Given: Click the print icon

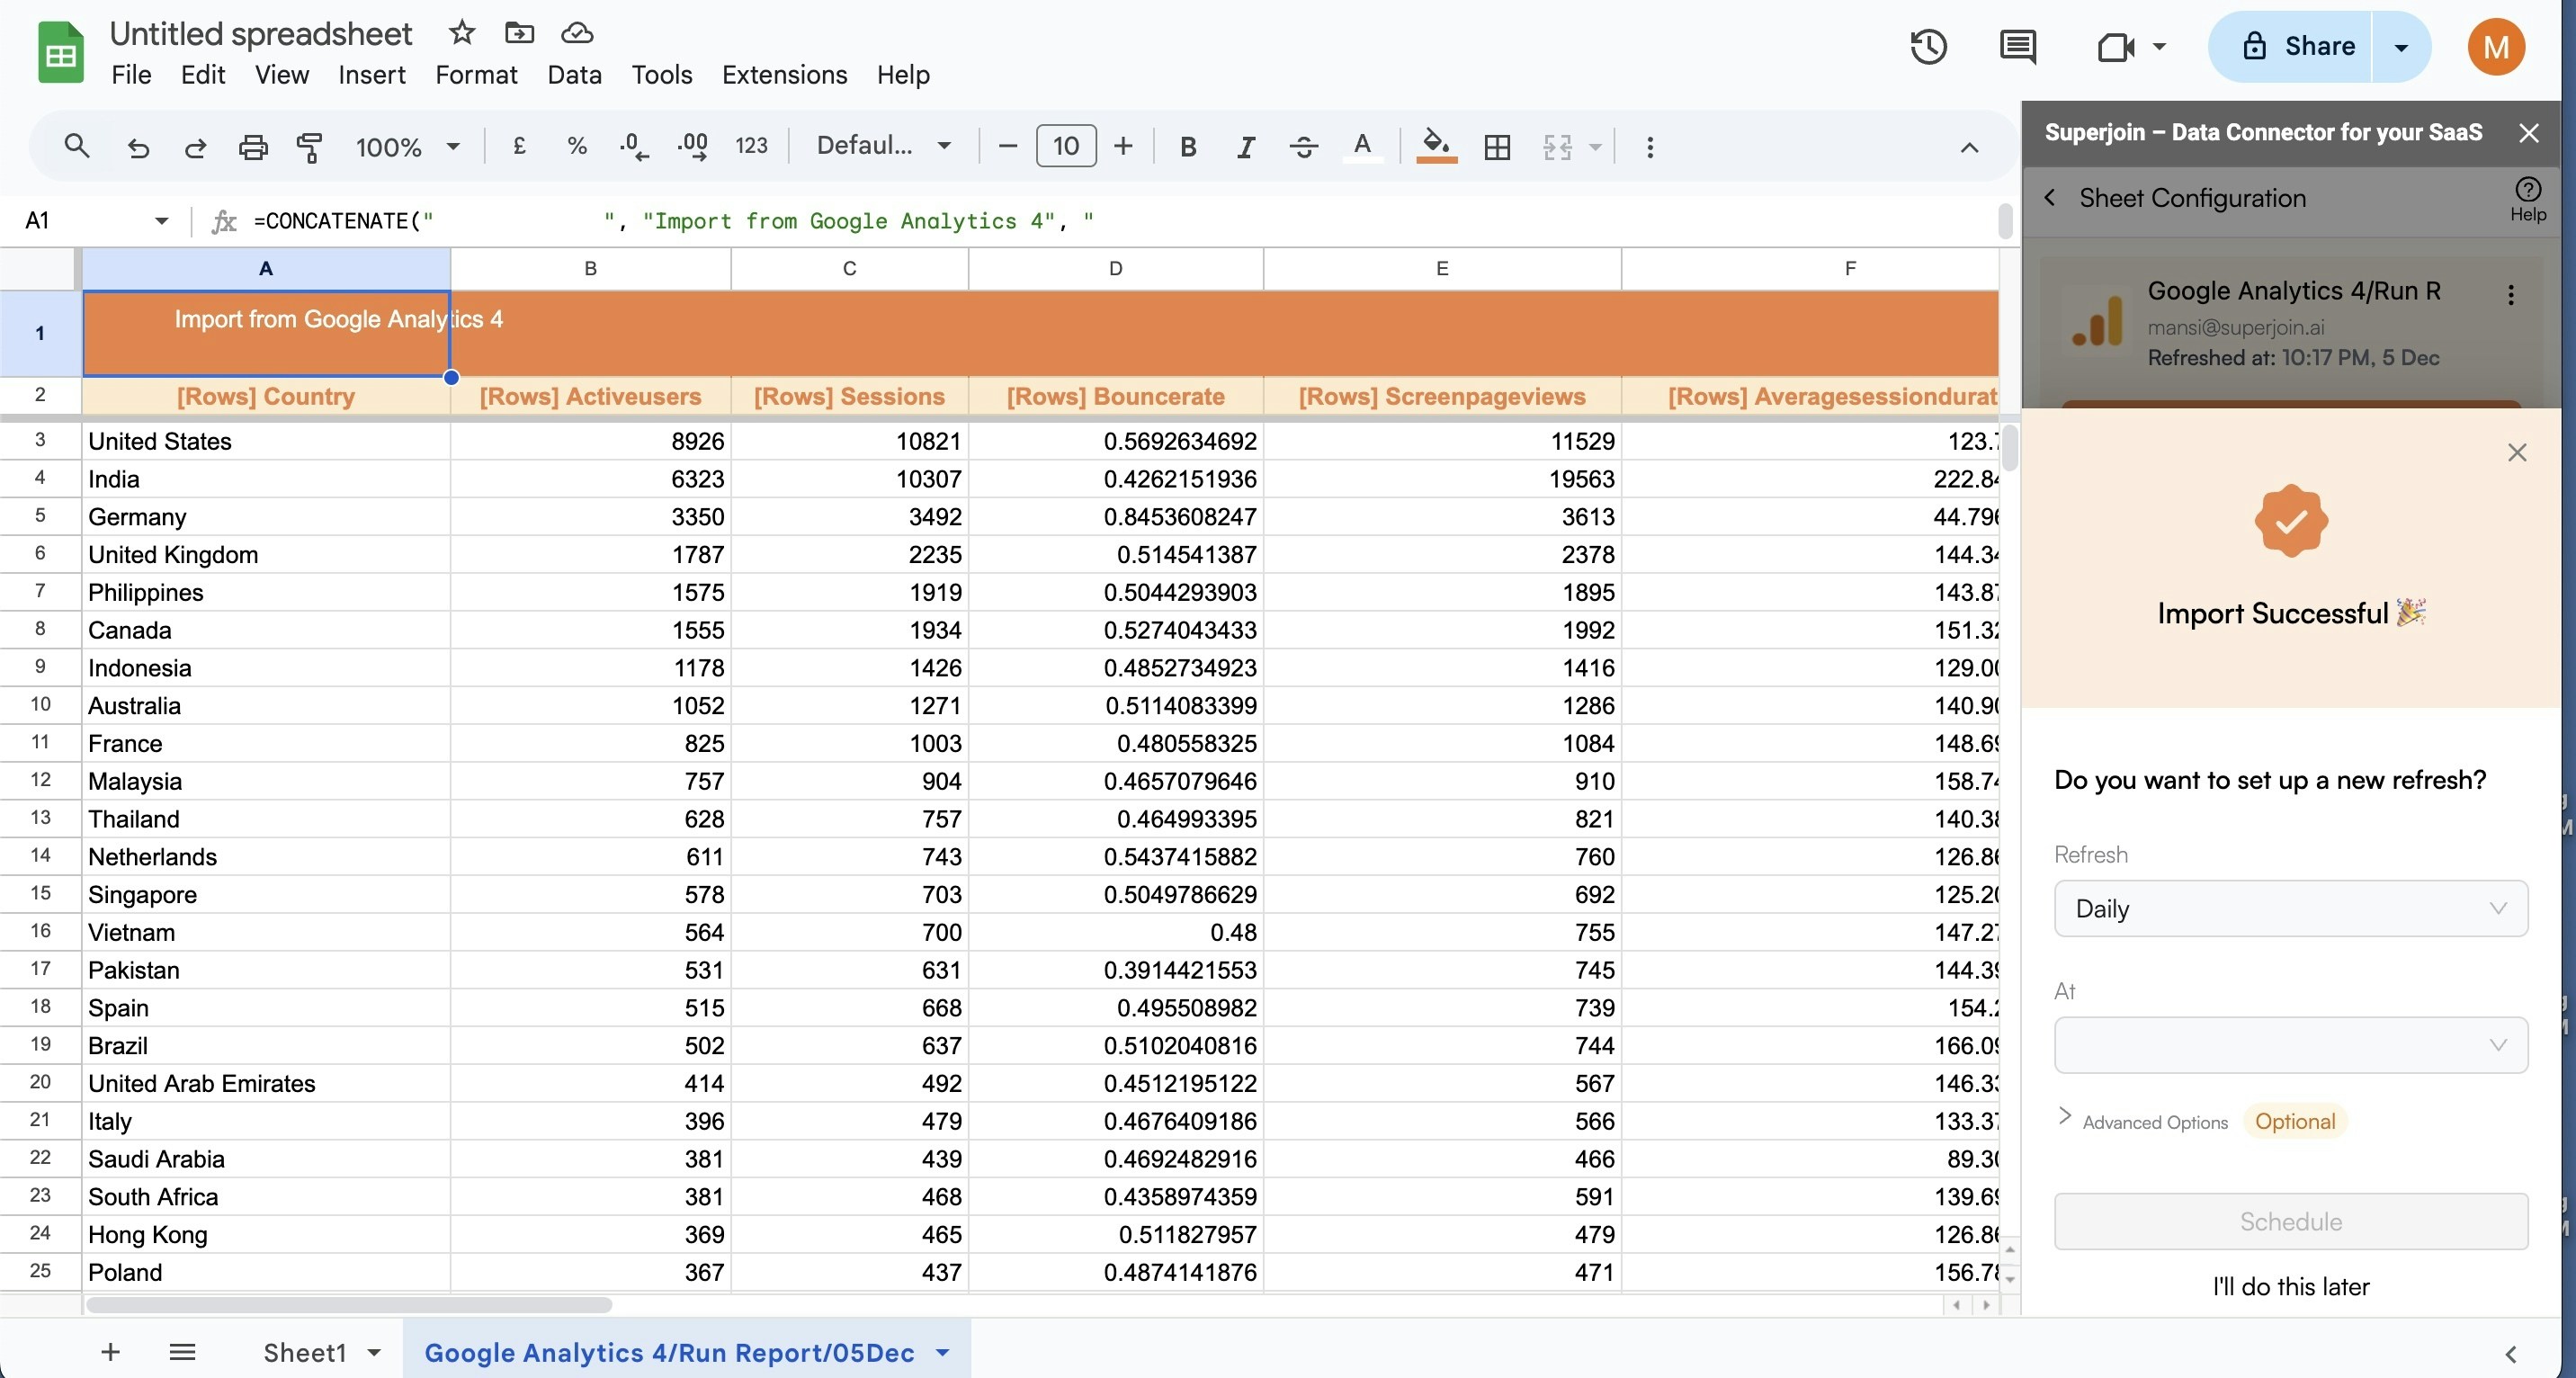Looking at the screenshot, I should point(253,147).
